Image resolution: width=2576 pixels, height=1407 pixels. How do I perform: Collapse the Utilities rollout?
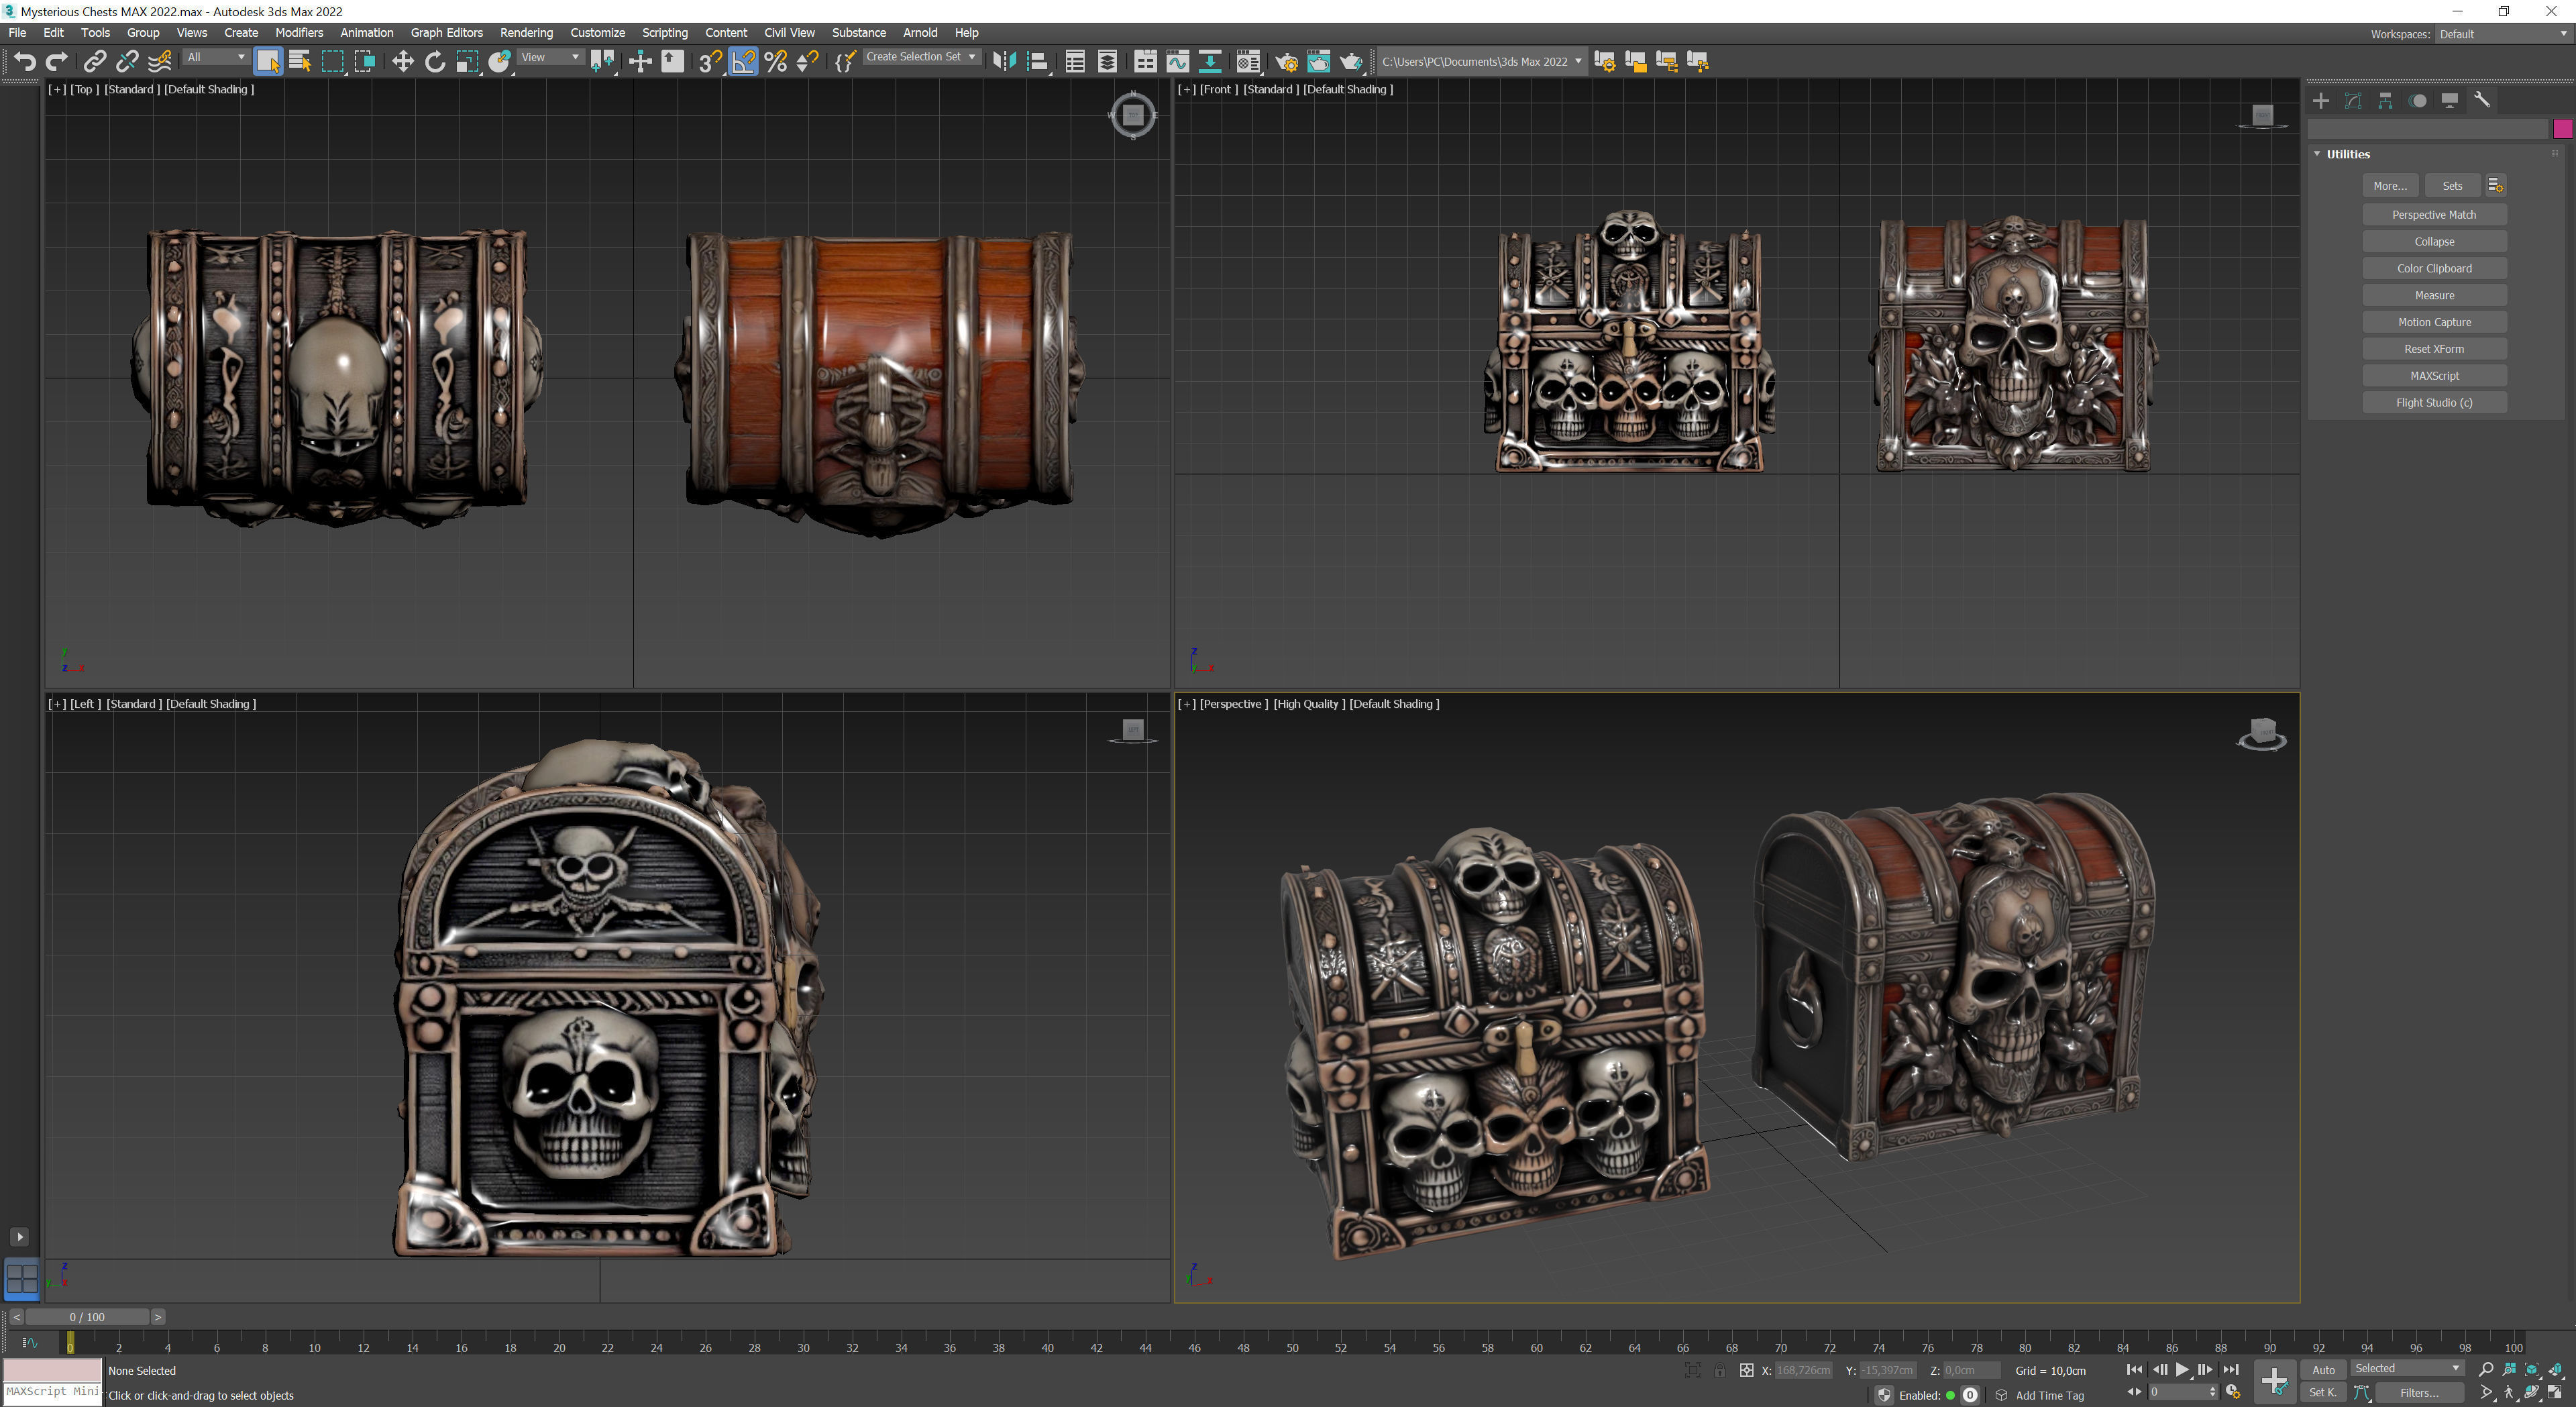[x=2348, y=154]
